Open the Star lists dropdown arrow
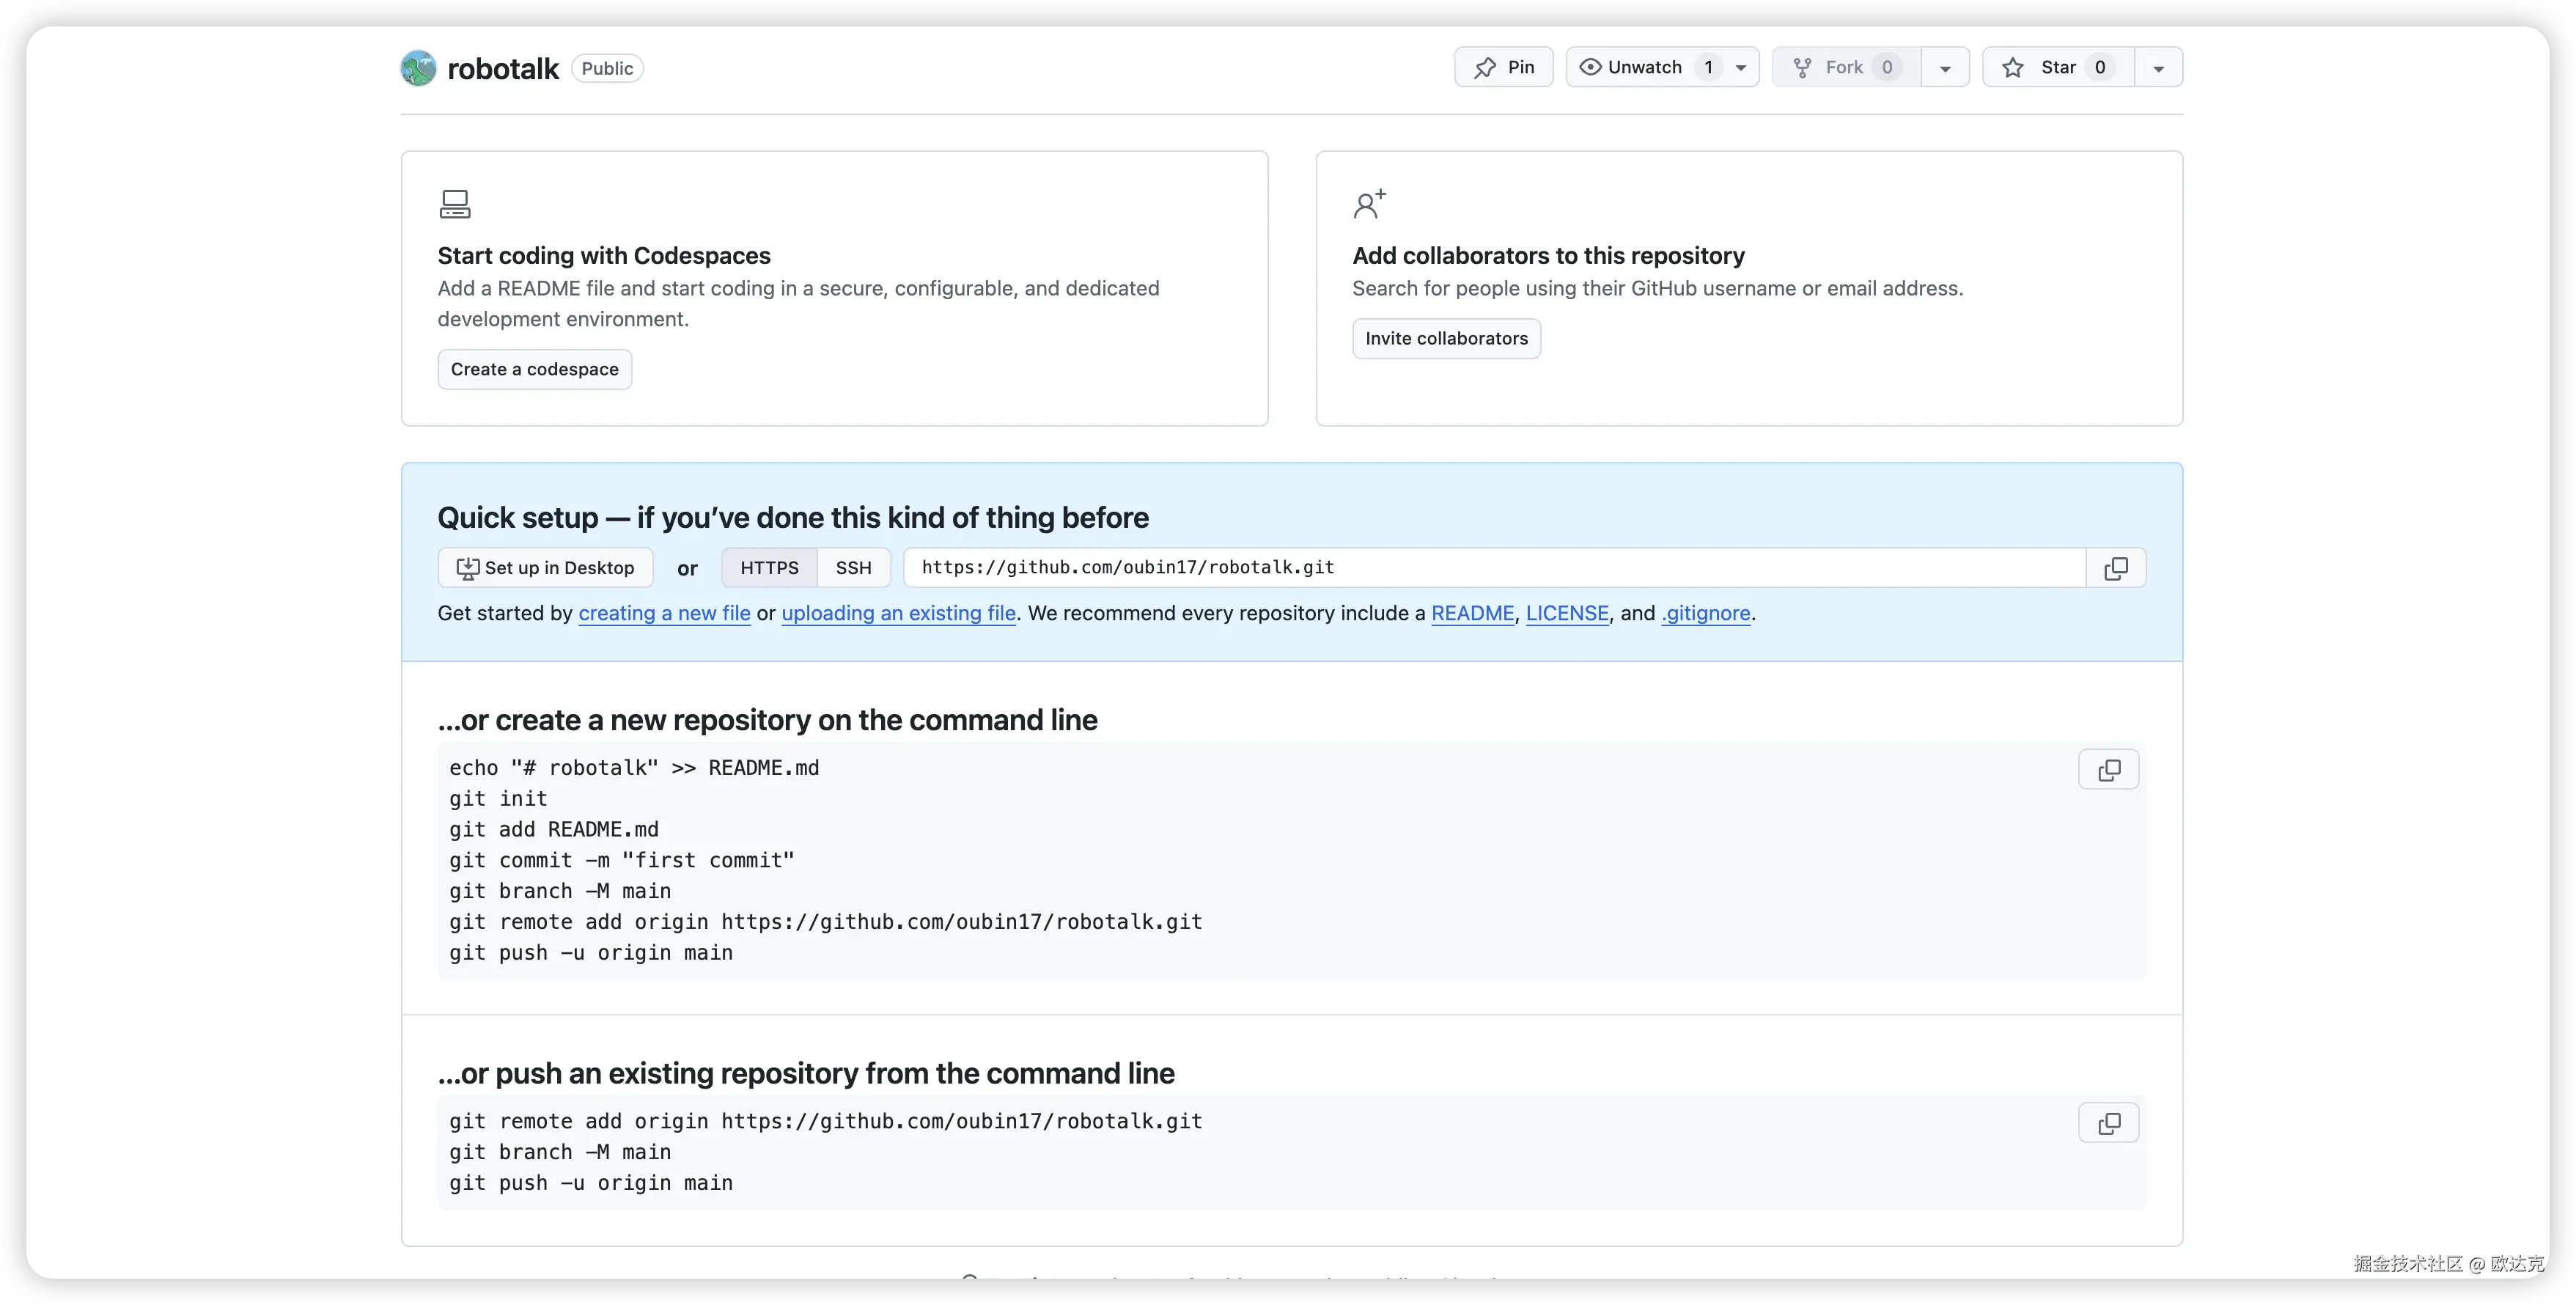The width and height of the screenshot is (2576, 1305). (x=2158, y=68)
